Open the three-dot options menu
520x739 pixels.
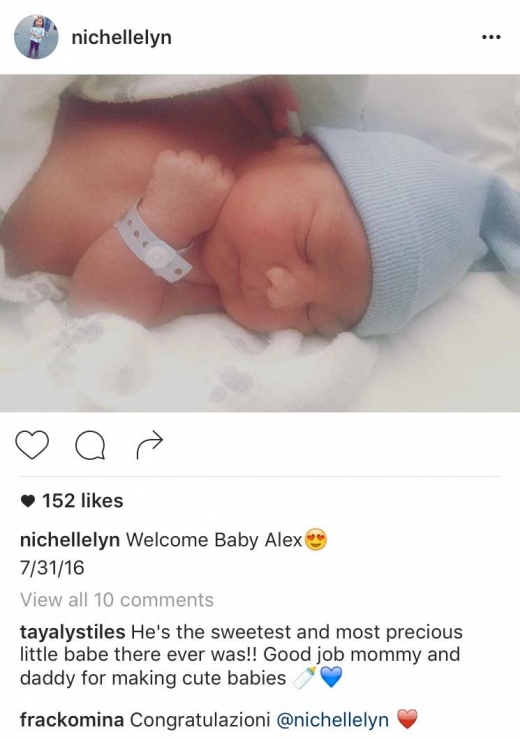pos(491,37)
